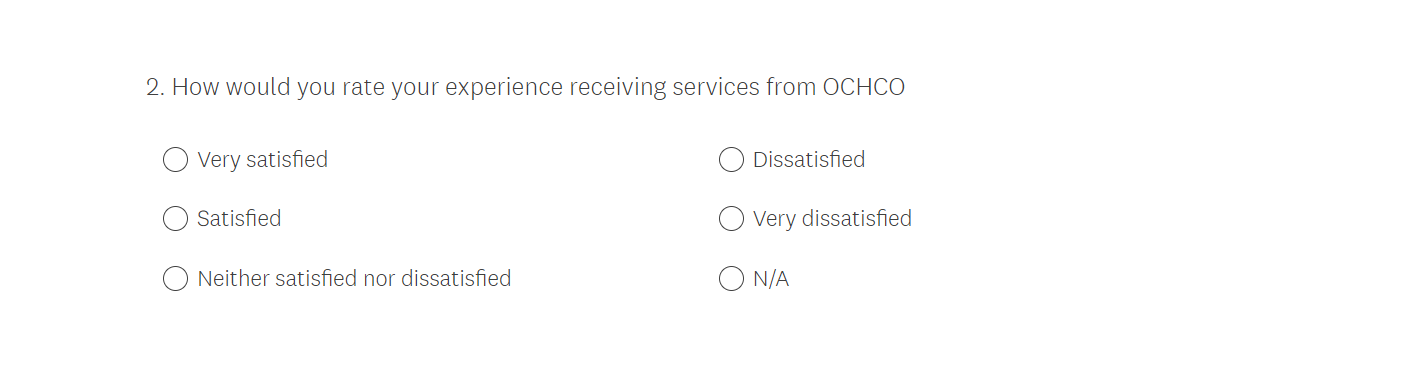1410x386 pixels.
Task: Select the "Very dissatisfied" radio circle
Action: pos(731,219)
